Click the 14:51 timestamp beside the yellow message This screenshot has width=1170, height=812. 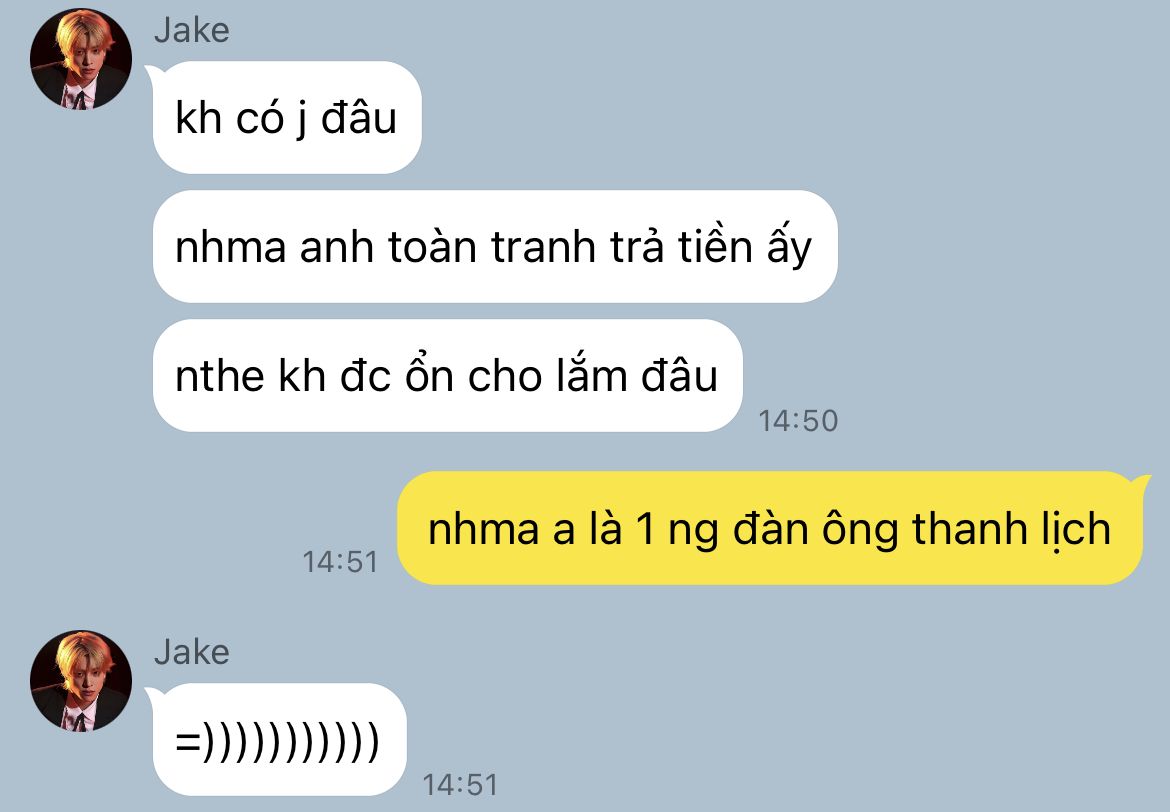[x=340, y=562]
